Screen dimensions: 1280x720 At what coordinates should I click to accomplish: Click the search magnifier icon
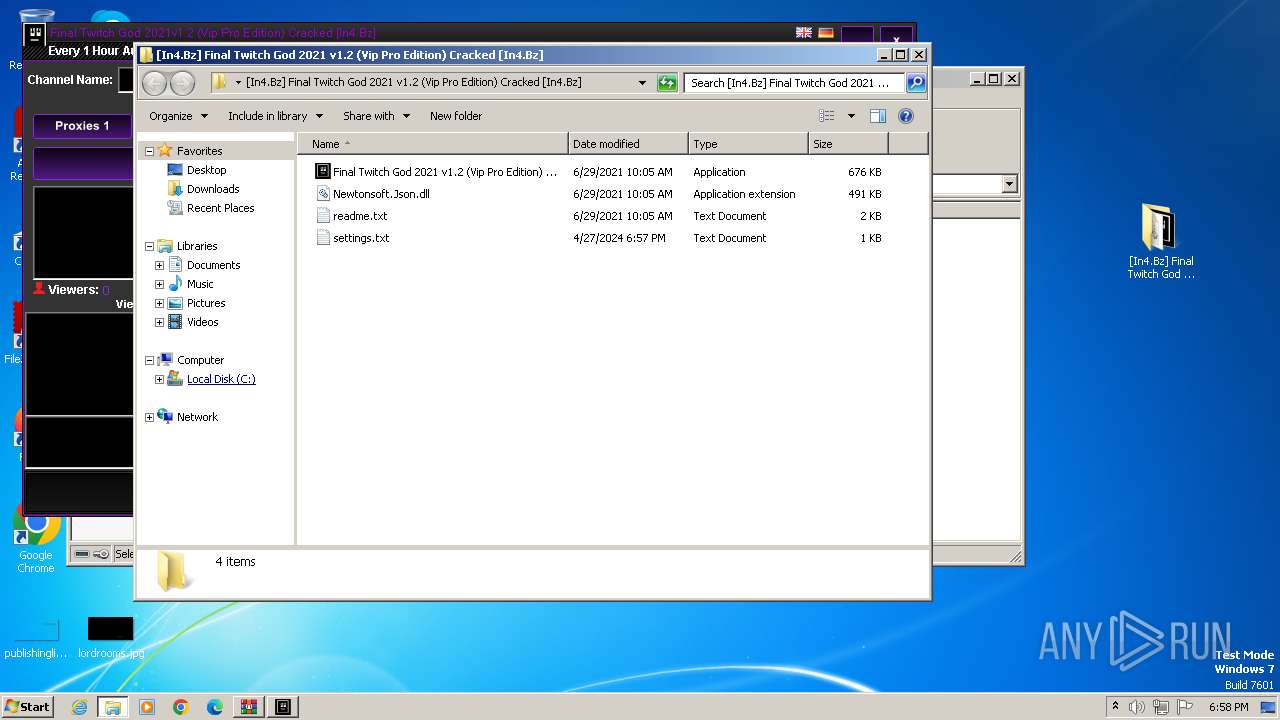click(x=915, y=83)
